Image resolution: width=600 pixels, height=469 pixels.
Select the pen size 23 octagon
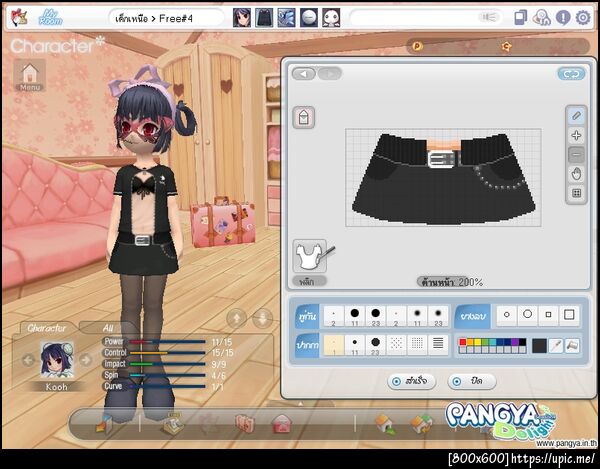376,345
